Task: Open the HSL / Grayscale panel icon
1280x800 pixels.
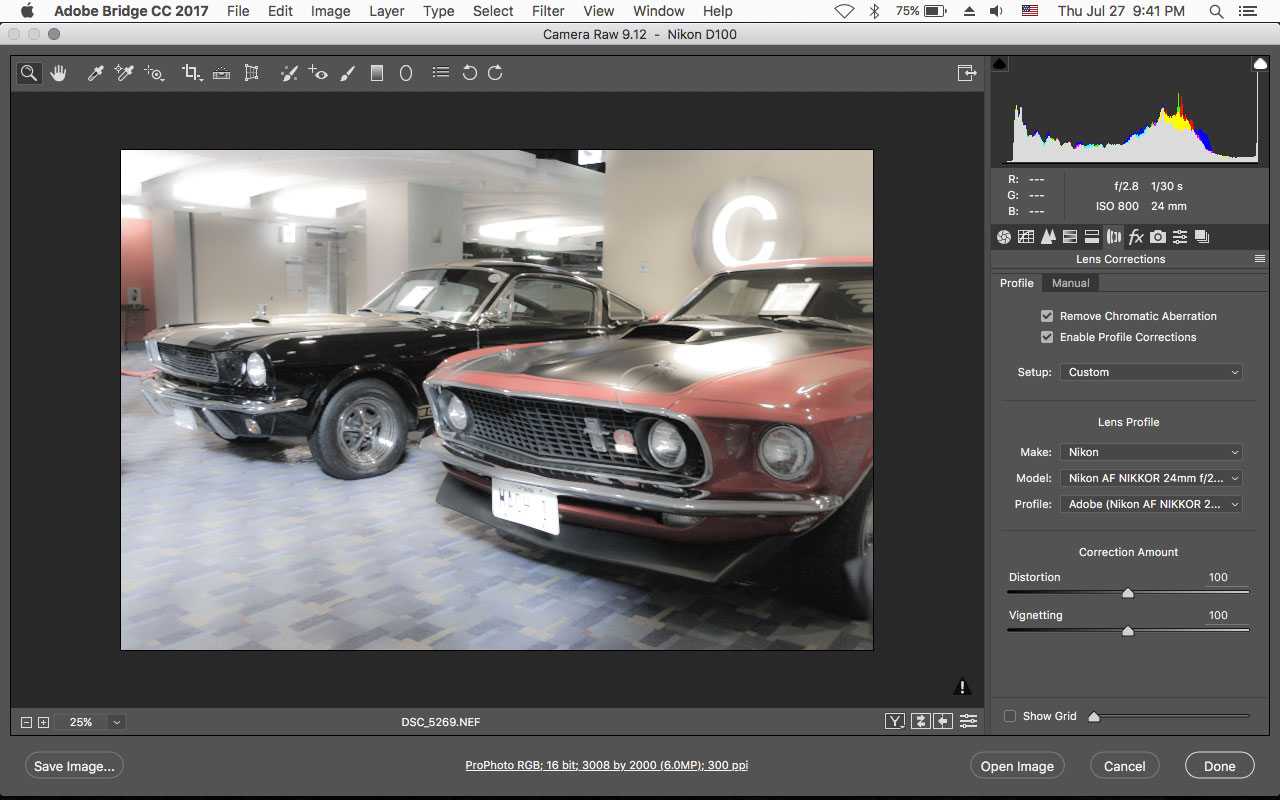Action: click(1069, 237)
